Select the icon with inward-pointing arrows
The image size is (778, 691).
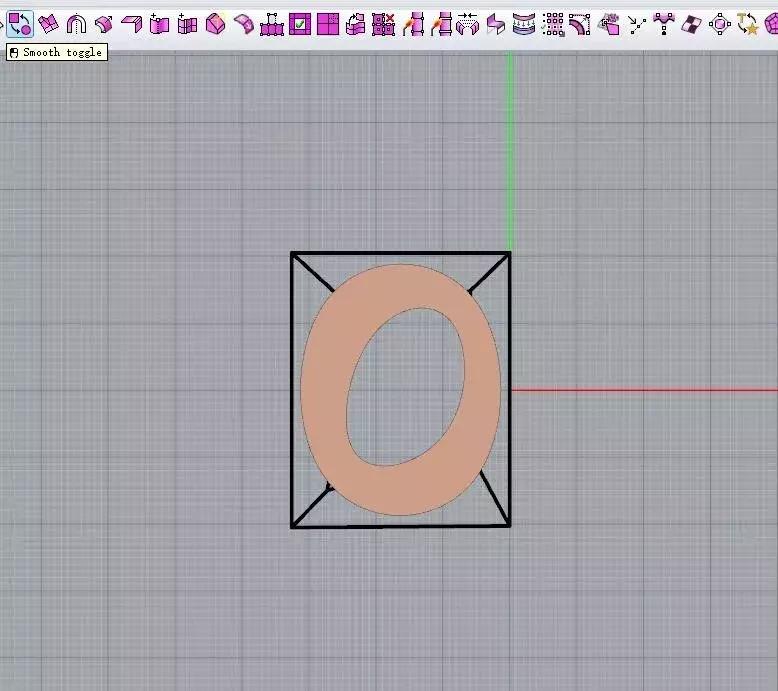click(467, 24)
